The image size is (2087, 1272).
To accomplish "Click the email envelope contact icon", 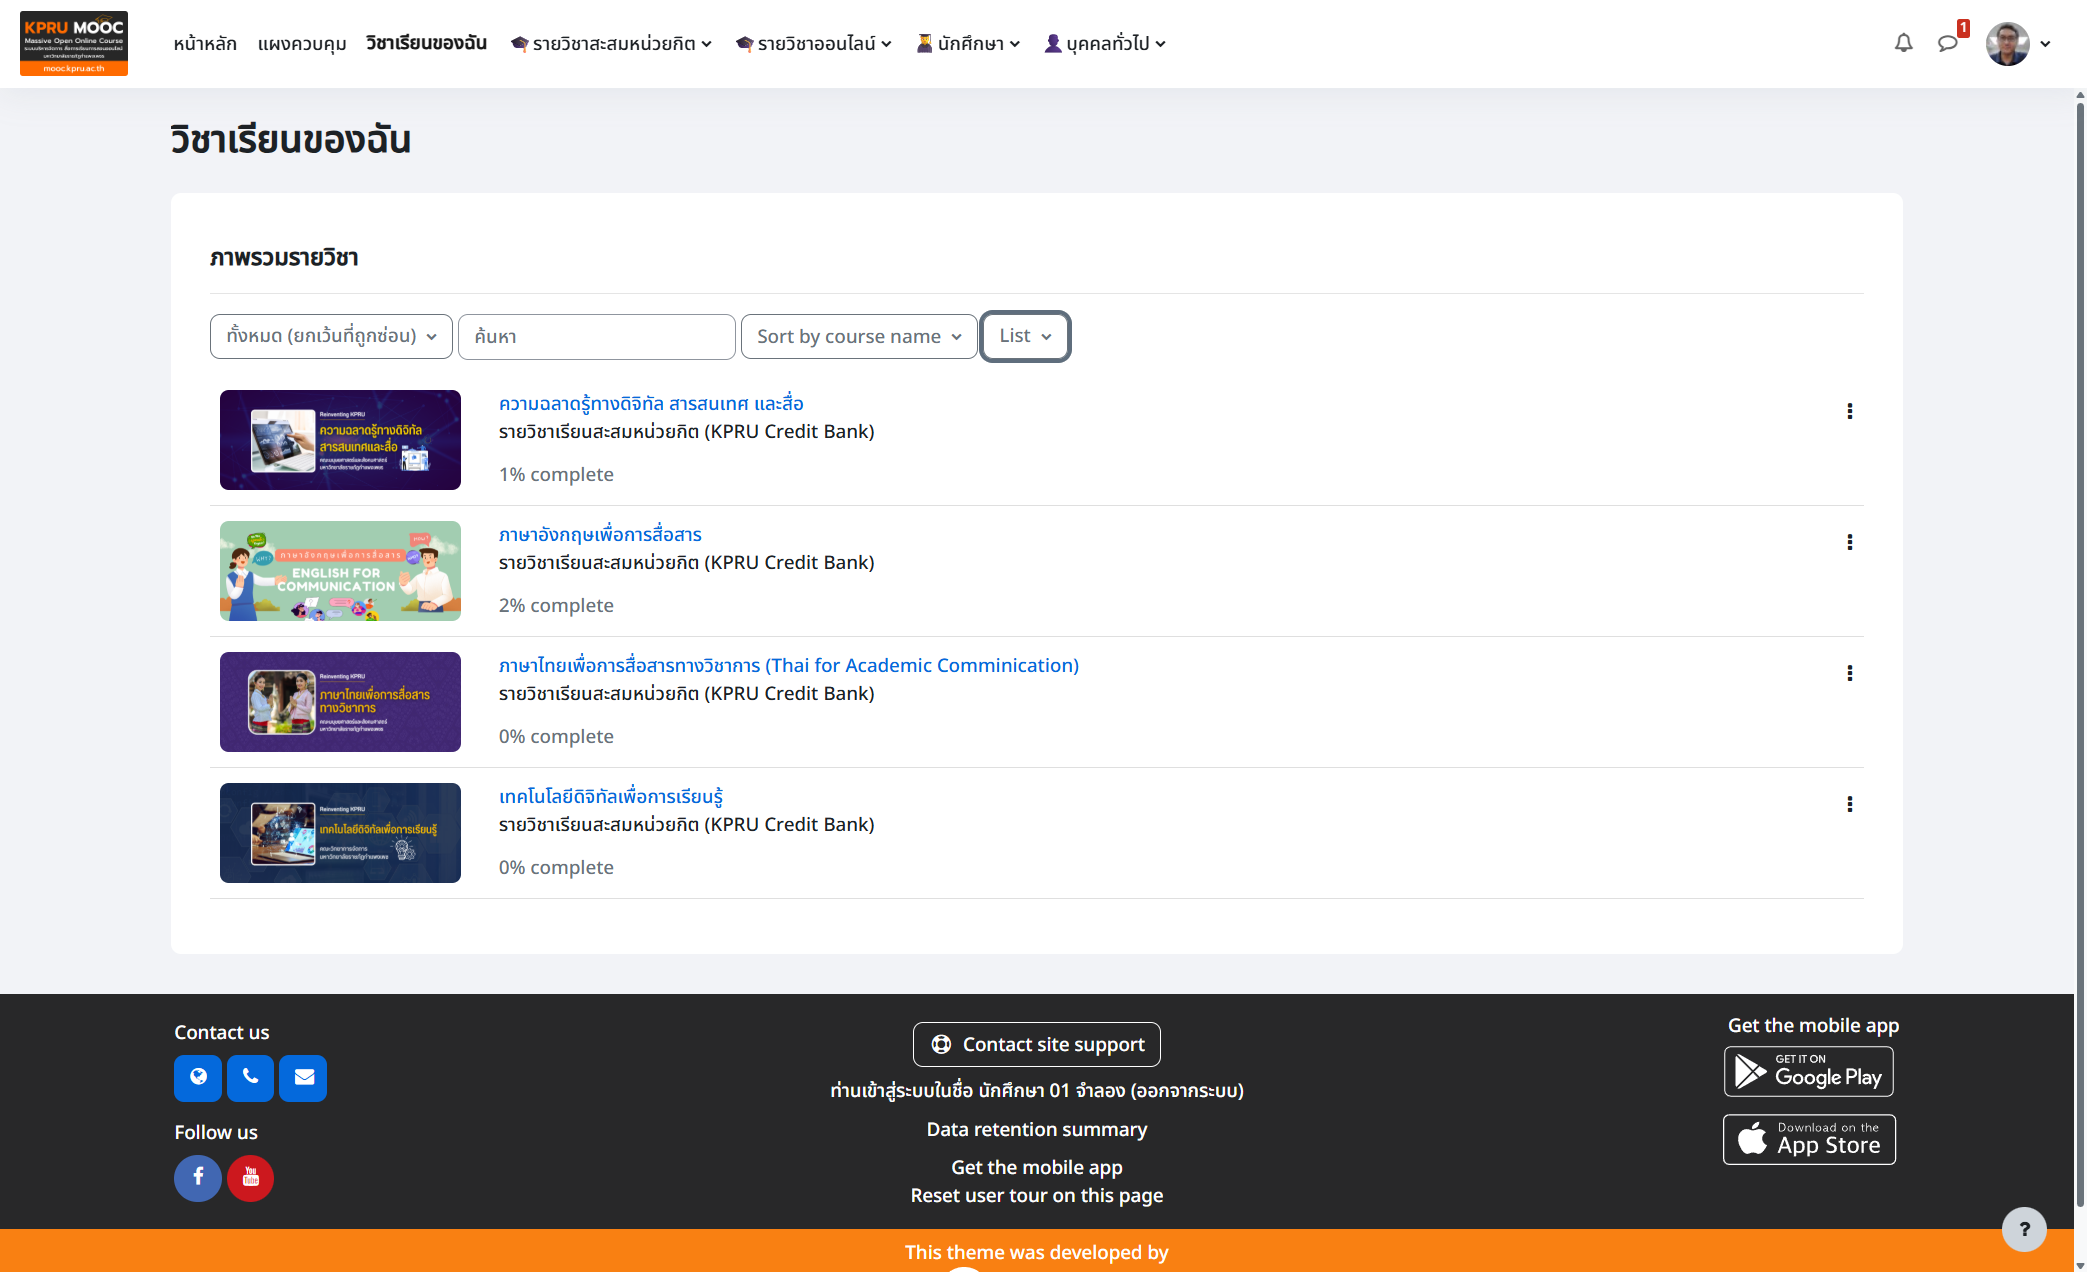I will pyautogui.click(x=303, y=1078).
